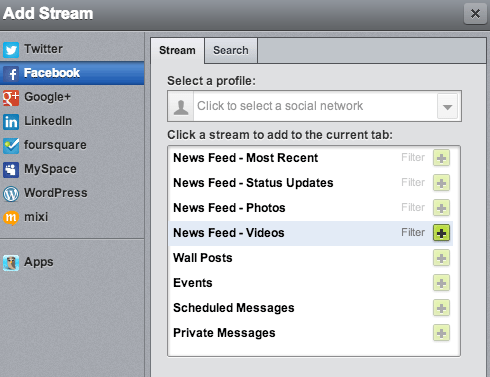This screenshot has width=490, height=377.
Task: Add the Events stream with plus button
Action: point(441,283)
